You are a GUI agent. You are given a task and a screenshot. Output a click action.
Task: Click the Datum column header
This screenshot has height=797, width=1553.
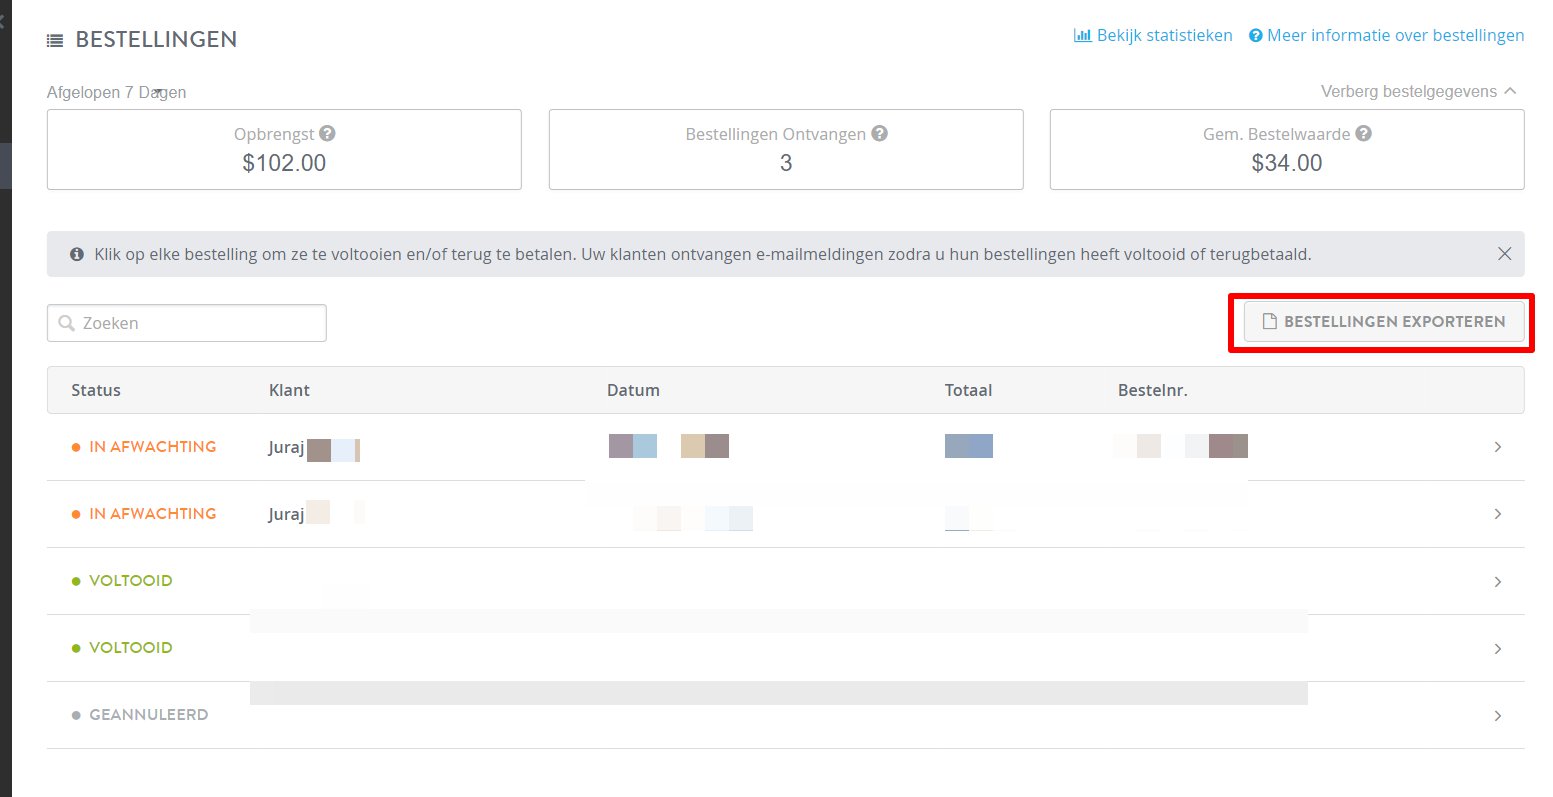(633, 390)
